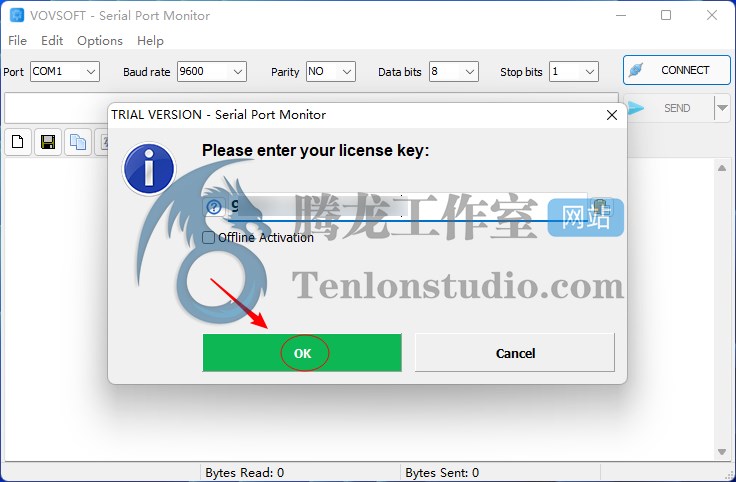The width and height of the screenshot is (736, 482).
Task: Click the copy pages toolbar icon
Action: tap(78, 142)
